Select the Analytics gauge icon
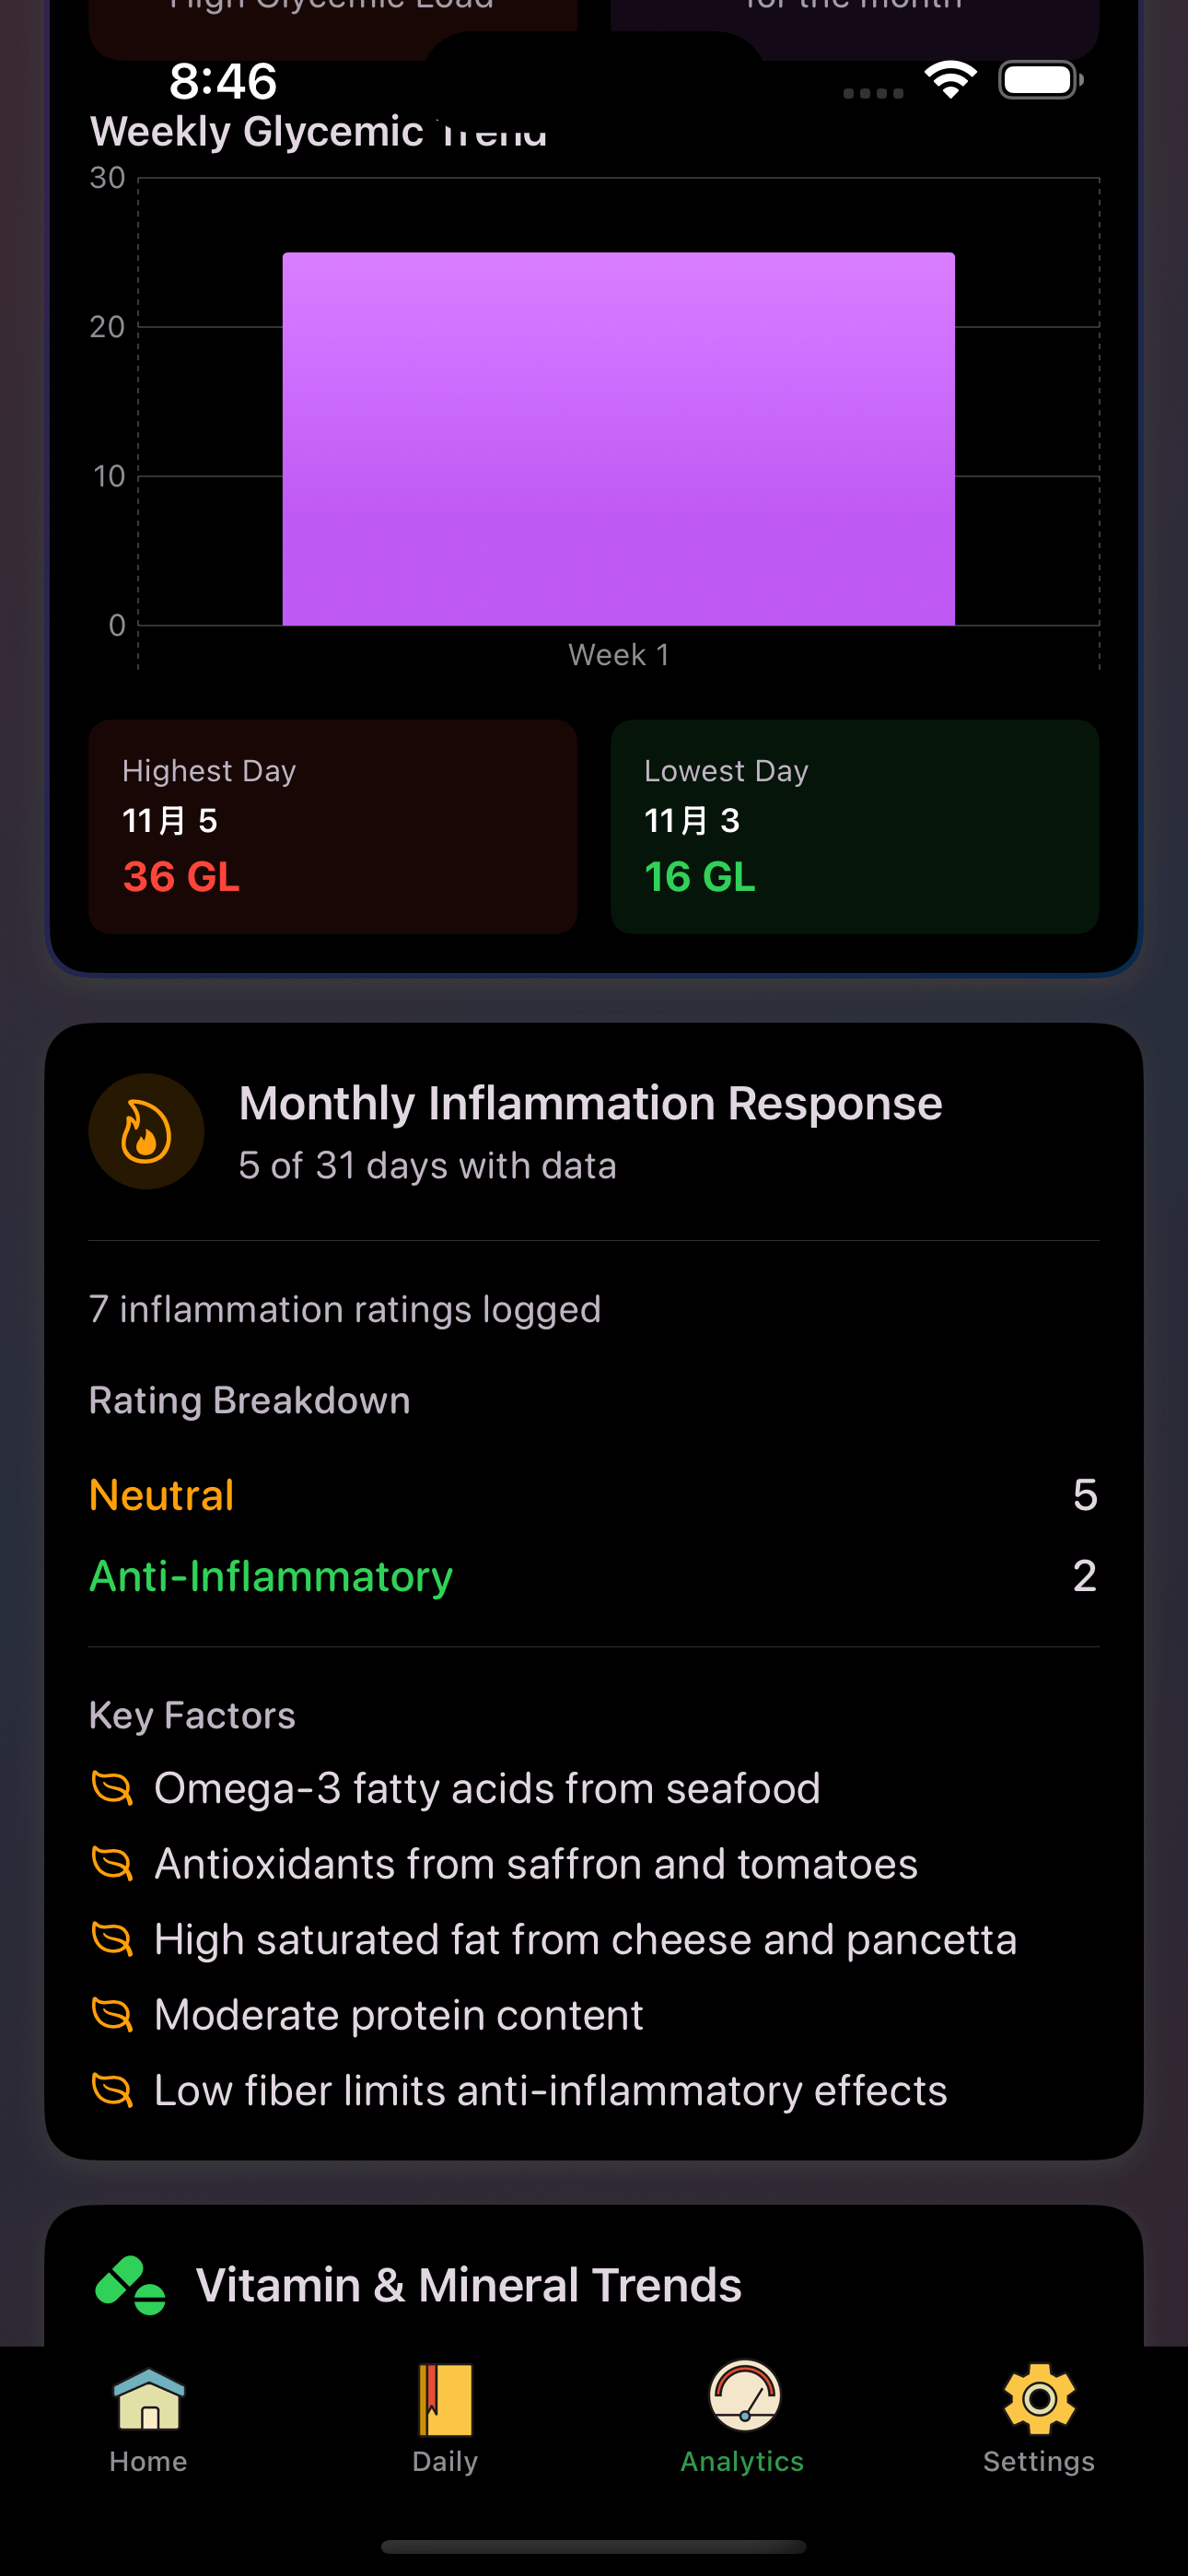This screenshot has height=2576, width=1188. [743, 2397]
